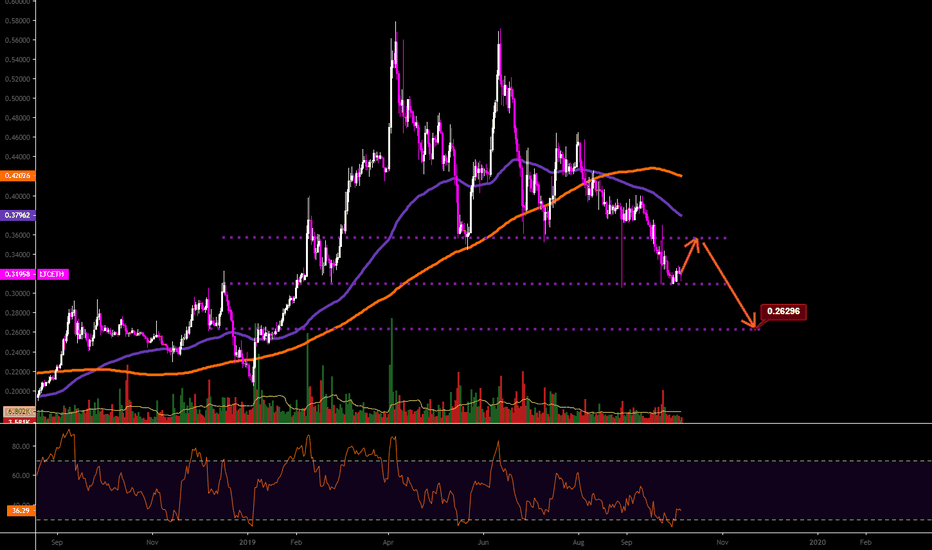Screen dimensions: 932x550
Task: Click the 0.56000 price axis label
Action: tap(17, 40)
